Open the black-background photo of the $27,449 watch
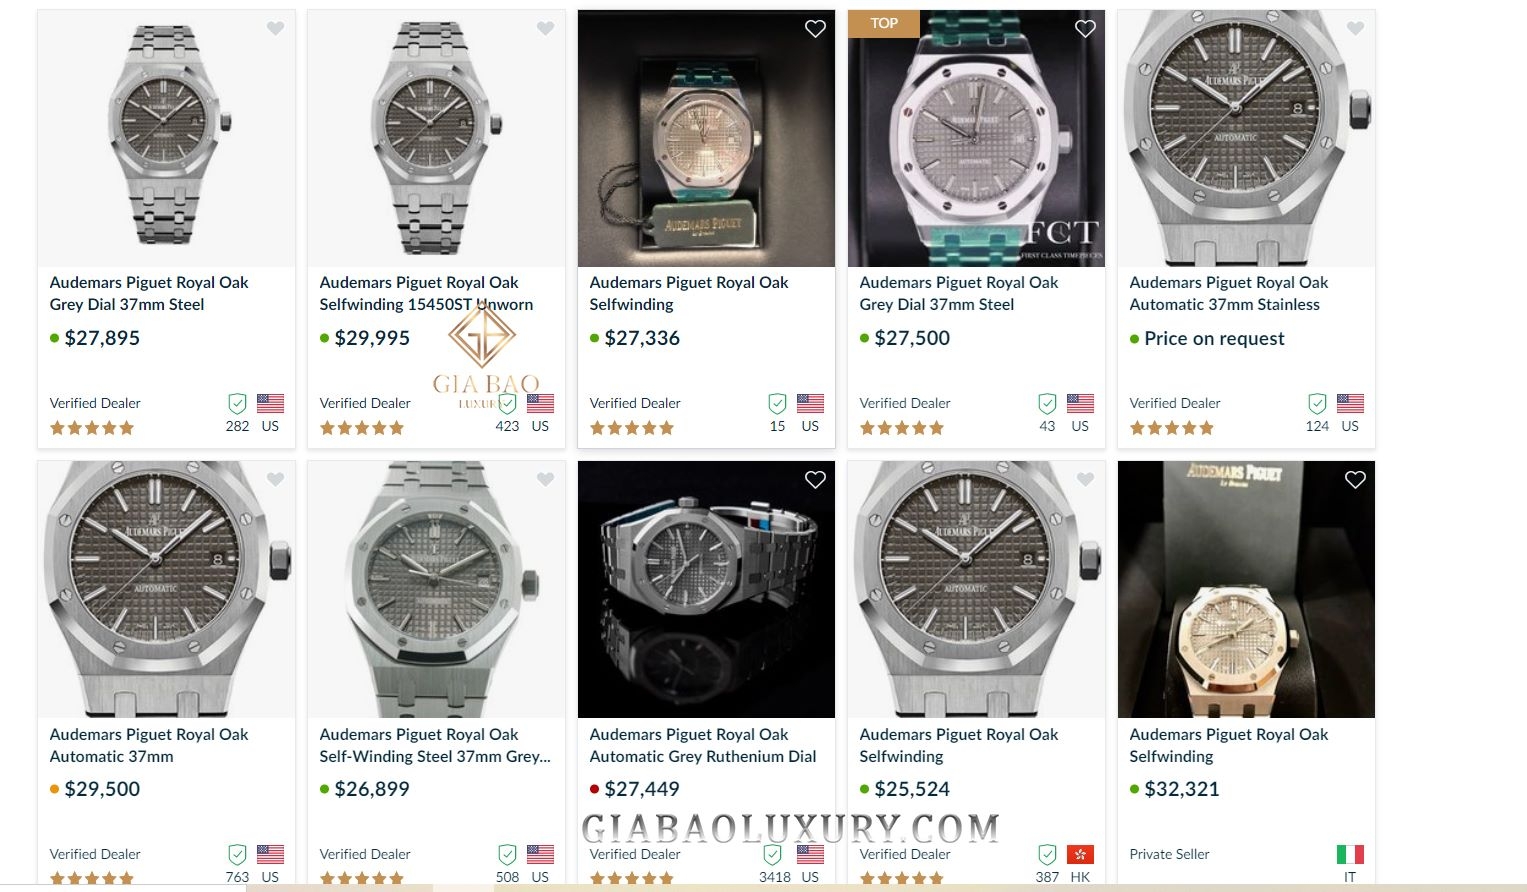Image resolution: width=1527 pixels, height=892 pixels. tap(706, 589)
